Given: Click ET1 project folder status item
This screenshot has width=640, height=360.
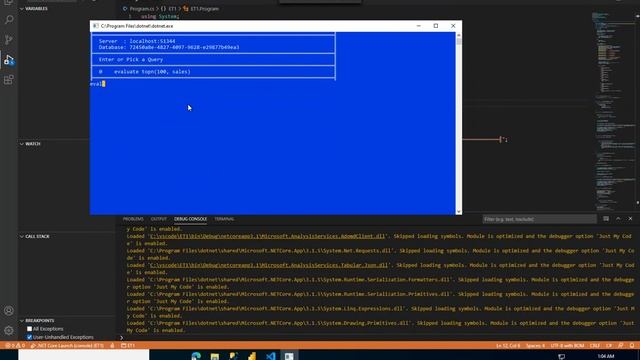Looking at the screenshot, I should [128, 345].
